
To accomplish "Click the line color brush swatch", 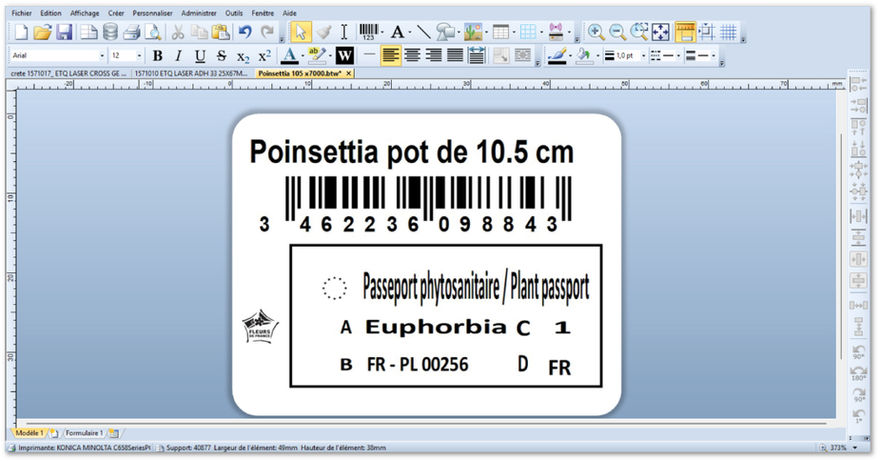I will (557, 56).
